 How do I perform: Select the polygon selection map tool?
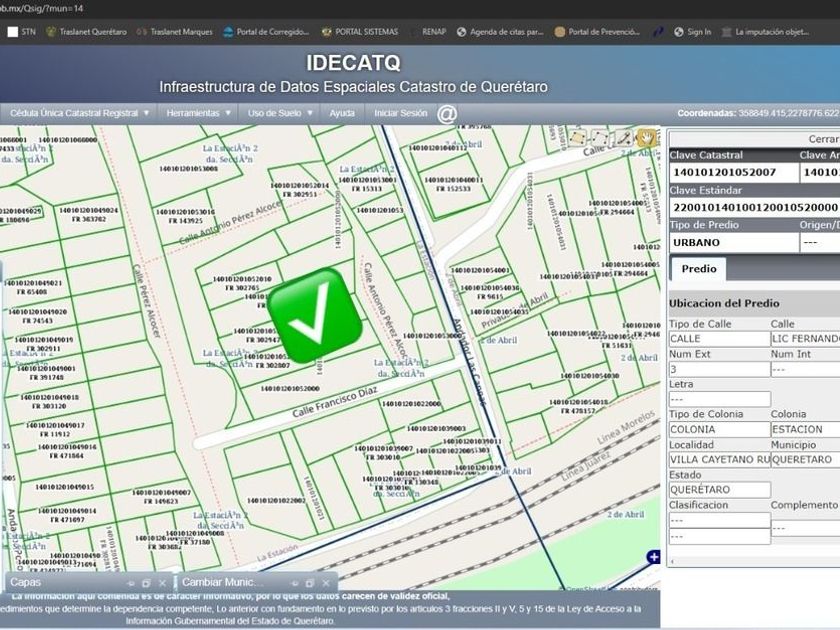click(x=578, y=138)
